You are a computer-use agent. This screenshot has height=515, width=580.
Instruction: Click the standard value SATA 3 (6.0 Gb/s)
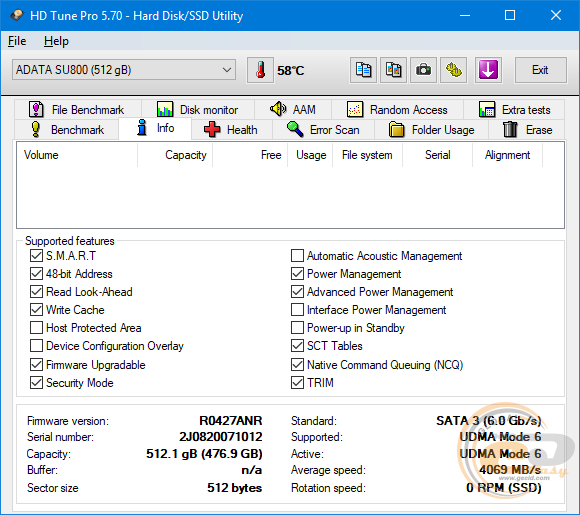(x=489, y=421)
